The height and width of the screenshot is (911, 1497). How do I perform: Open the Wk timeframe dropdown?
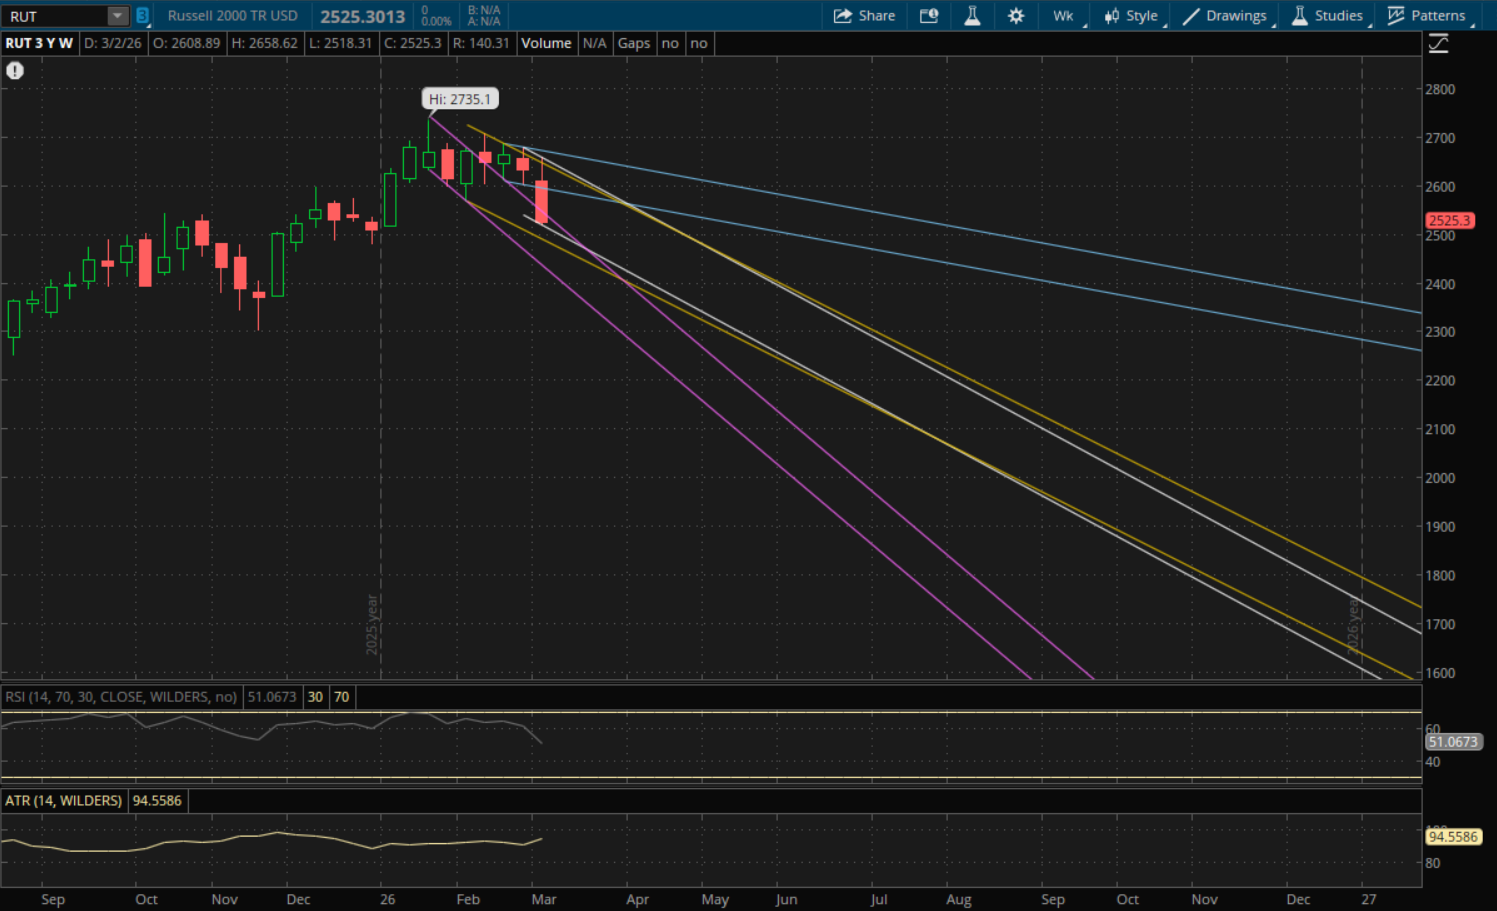(1064, 16)
